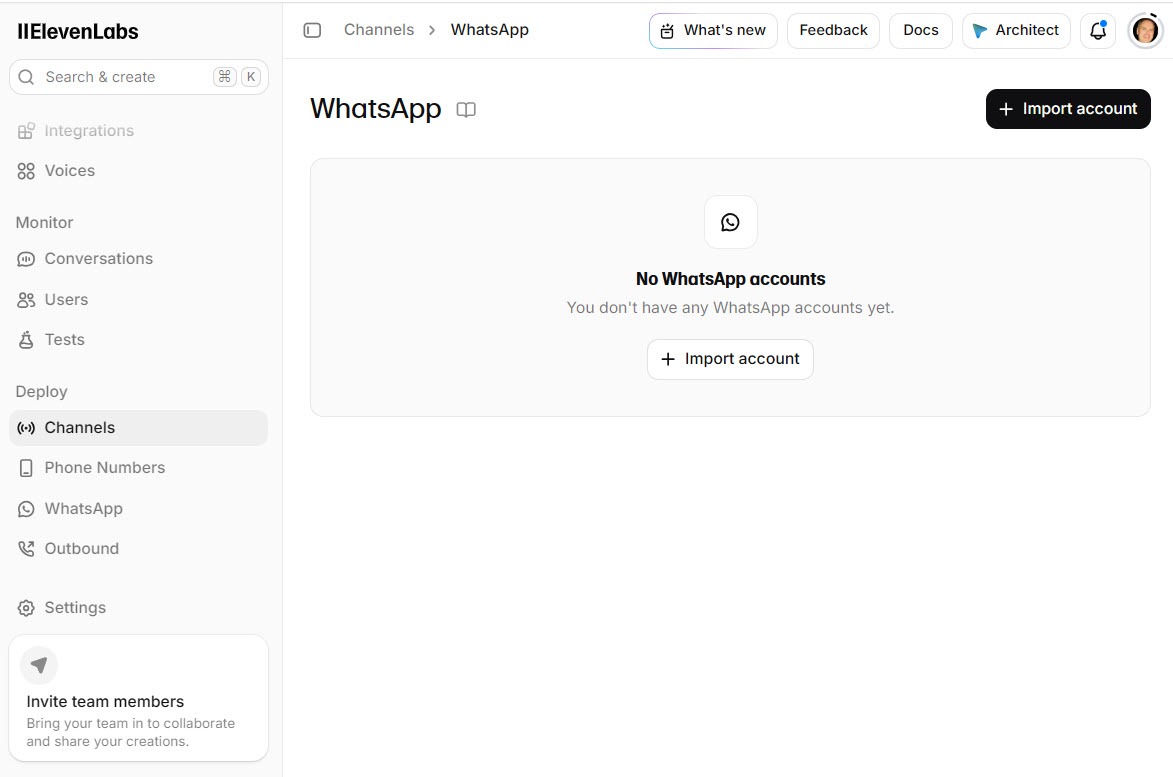The width and height of the screenshot is (1173, 777).
Task: Open the WhatsApp docs book icon
Action: tap(466, 110)
